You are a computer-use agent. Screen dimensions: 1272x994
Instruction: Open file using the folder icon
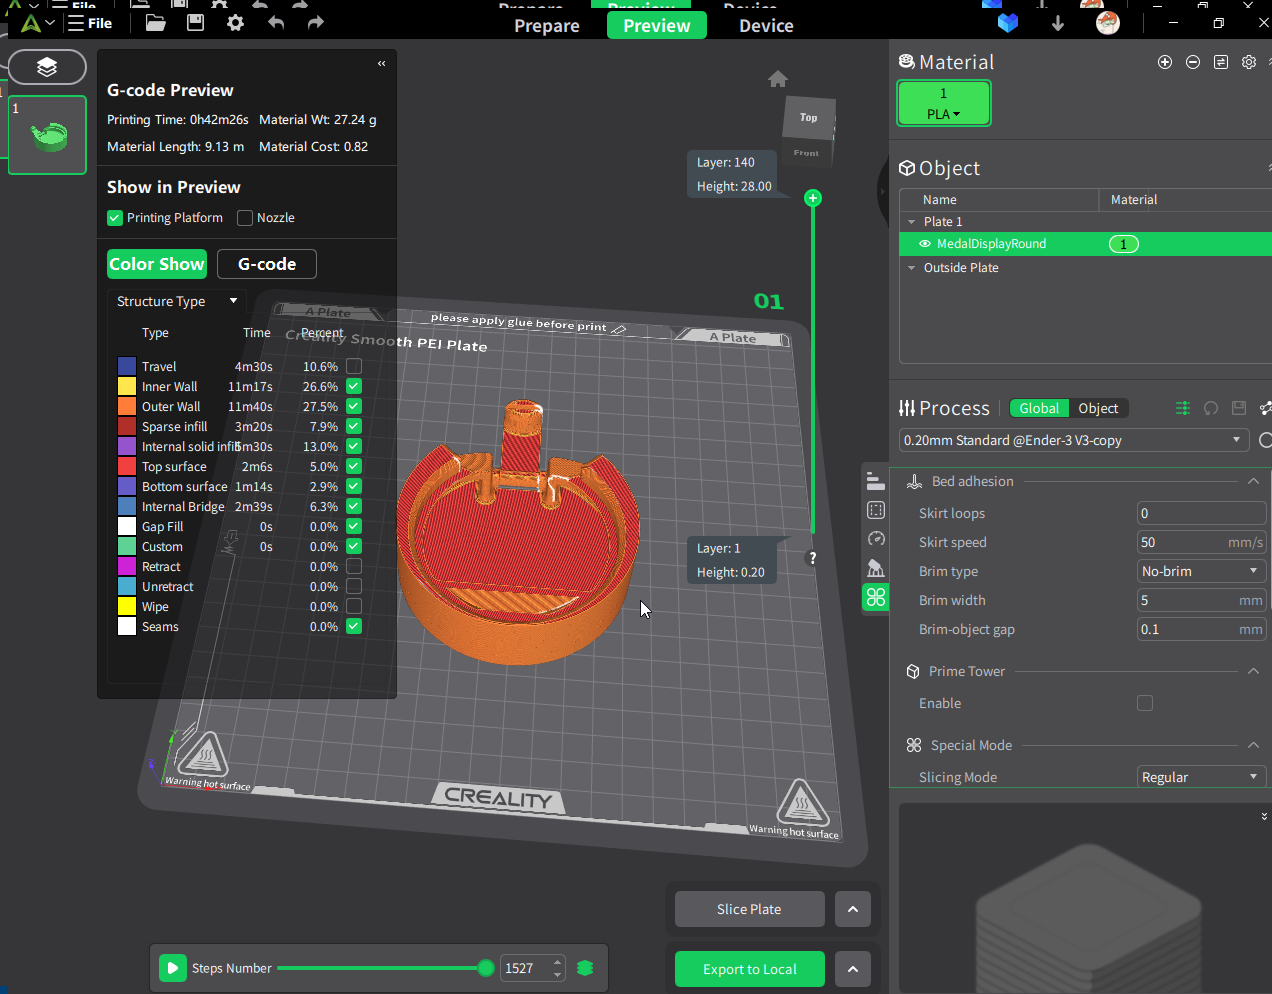(x=155, y=22)
